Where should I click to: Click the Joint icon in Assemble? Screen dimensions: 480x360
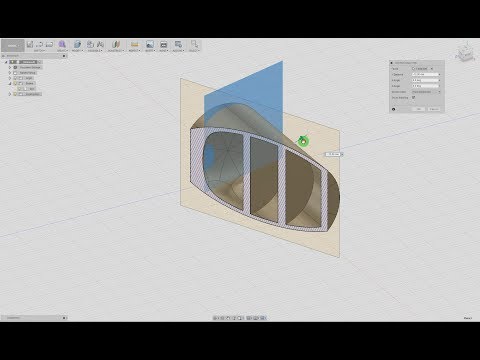pos(100,44)
